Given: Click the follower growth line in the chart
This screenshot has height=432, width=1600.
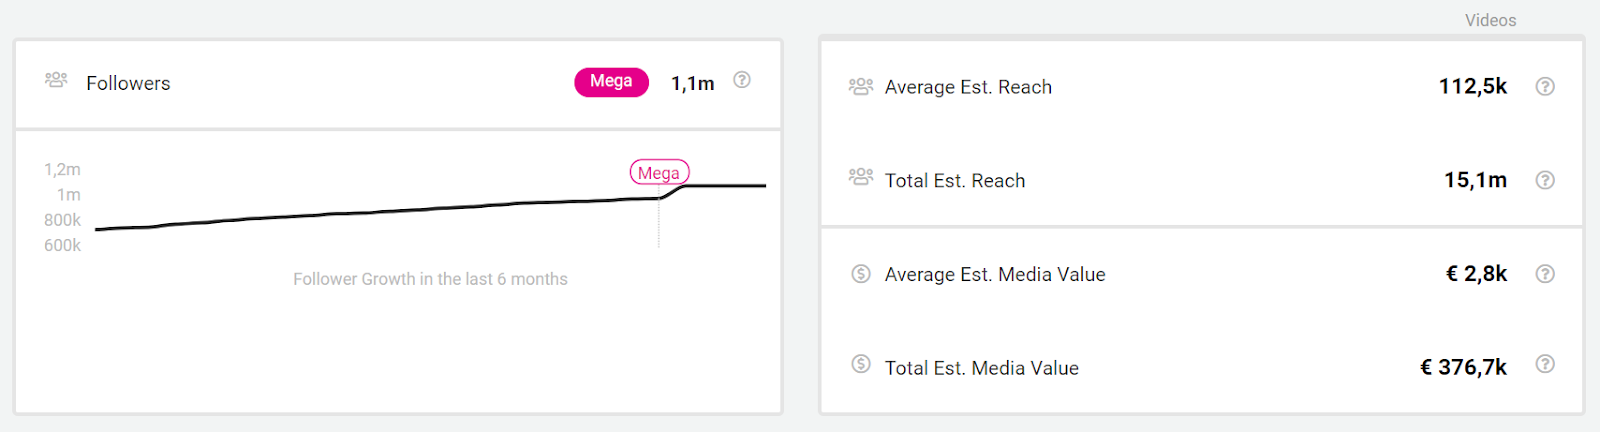Looking at the screenshot, I should [400, 210].
